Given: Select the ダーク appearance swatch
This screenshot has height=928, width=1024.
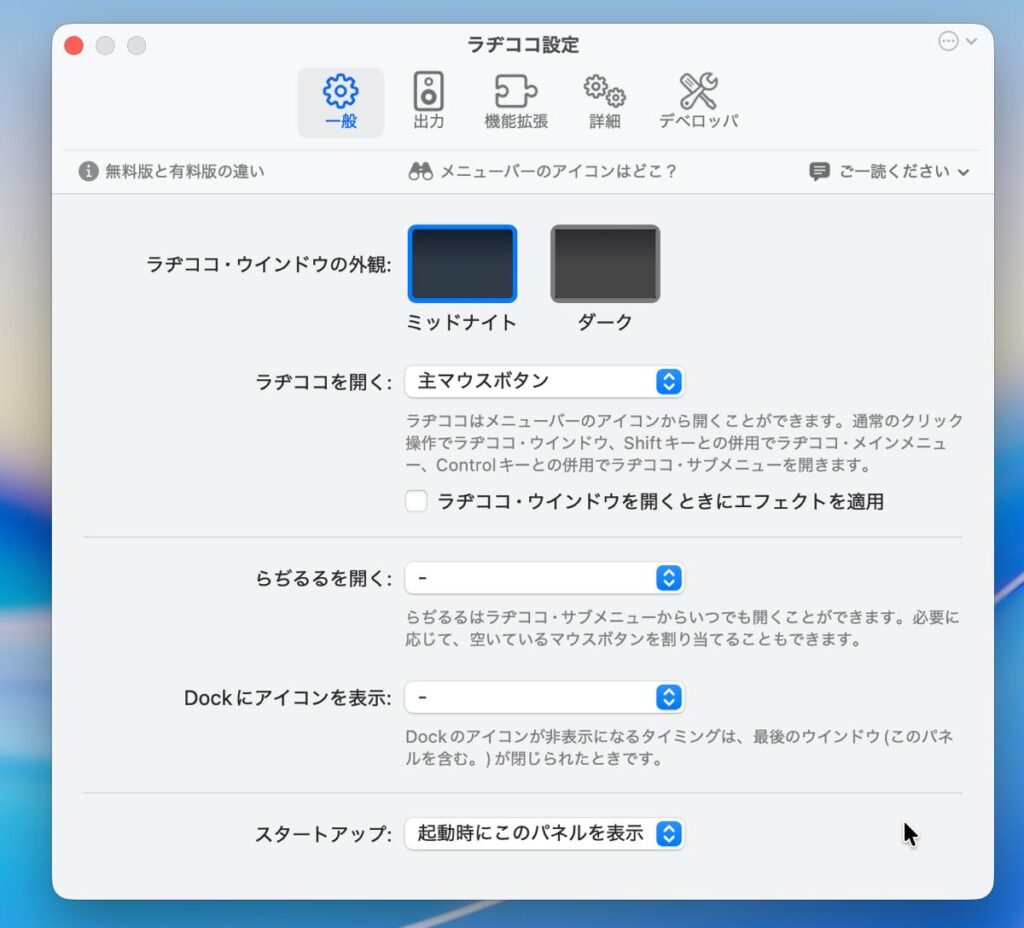Looking at the screenshot, I should coord(605,264).
